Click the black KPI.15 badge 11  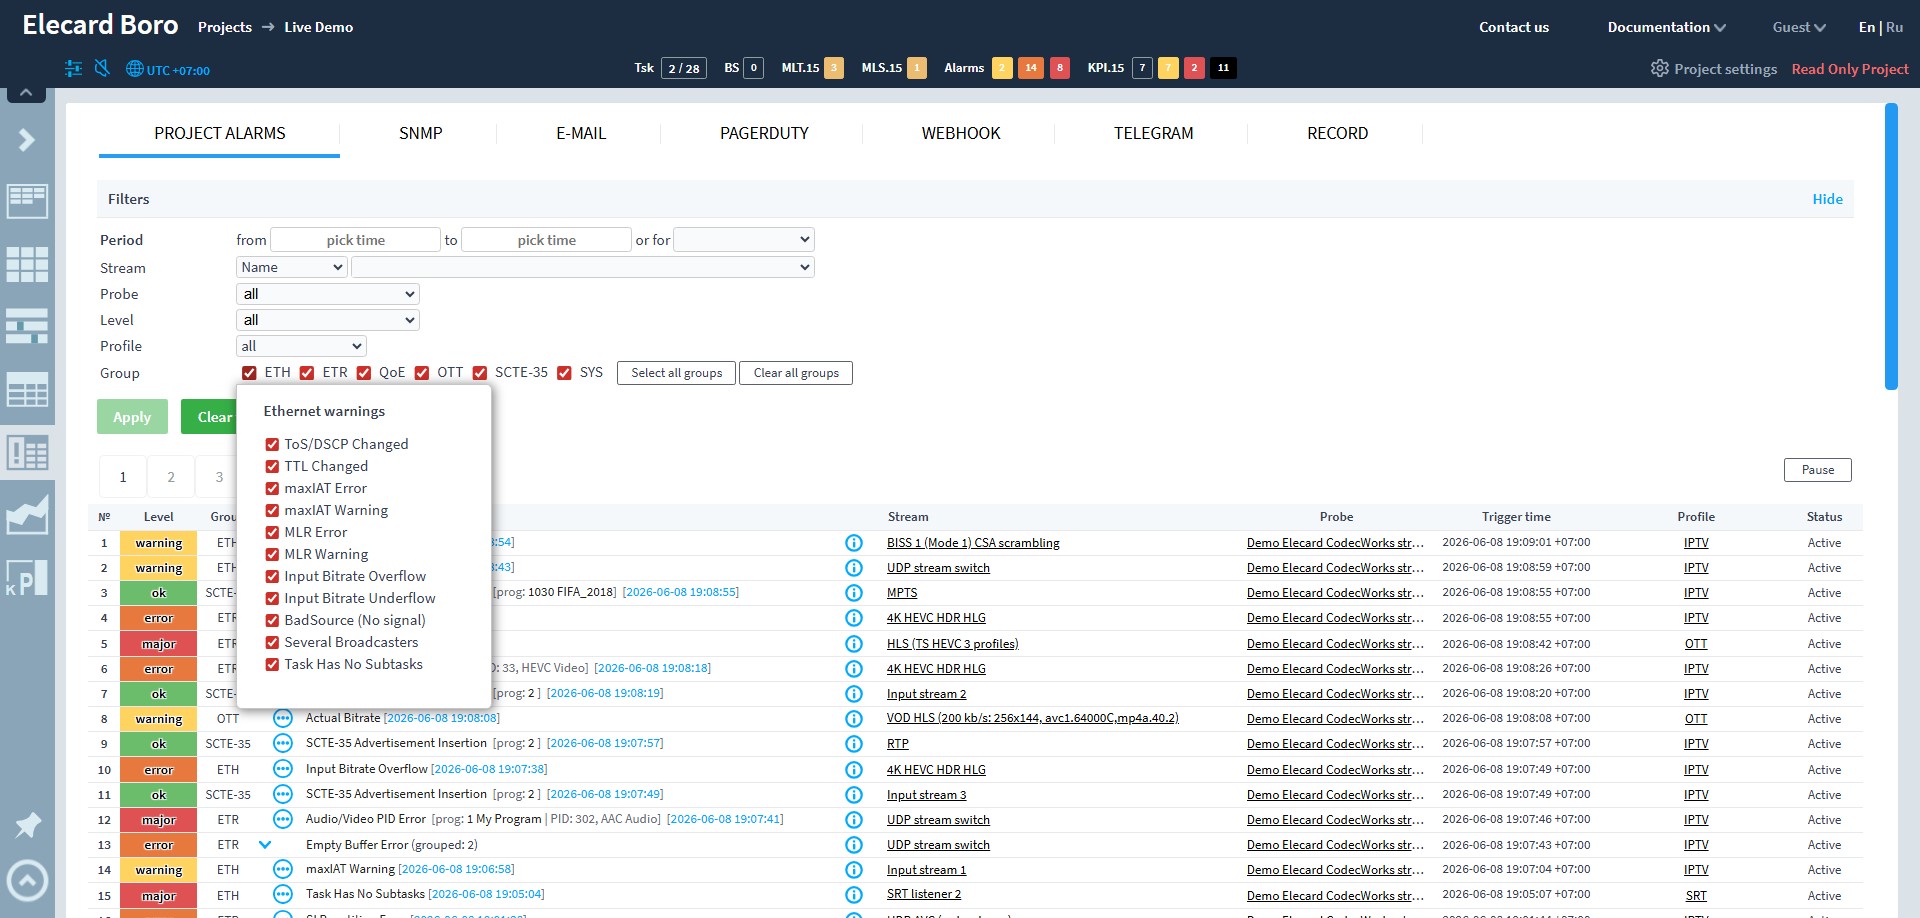pos(1223,68)
